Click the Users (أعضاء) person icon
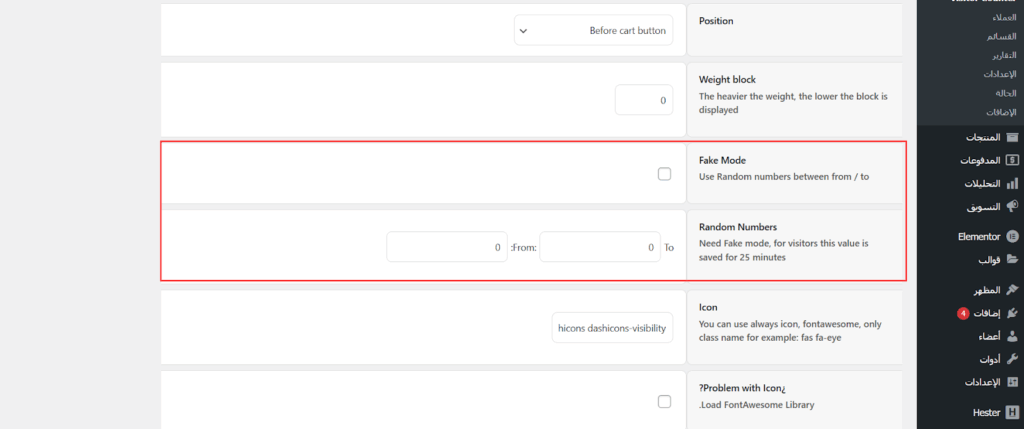 (x=1012, y=336)
